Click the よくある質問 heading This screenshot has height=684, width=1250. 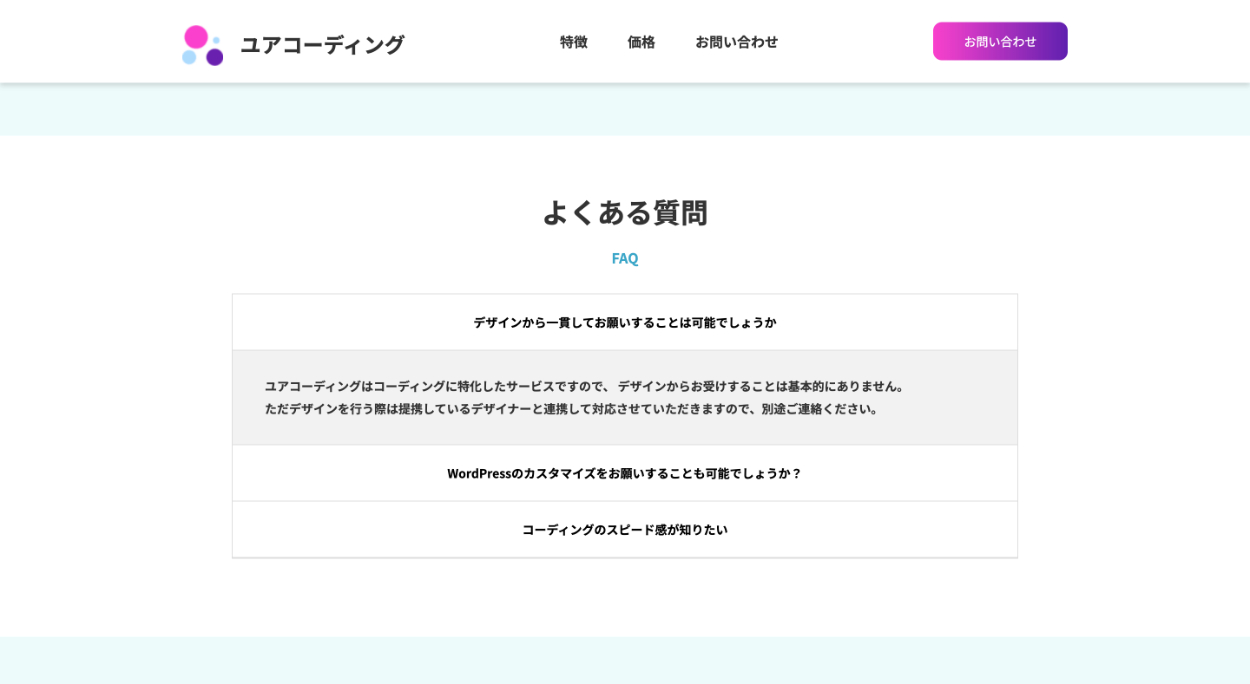(624, 212)
